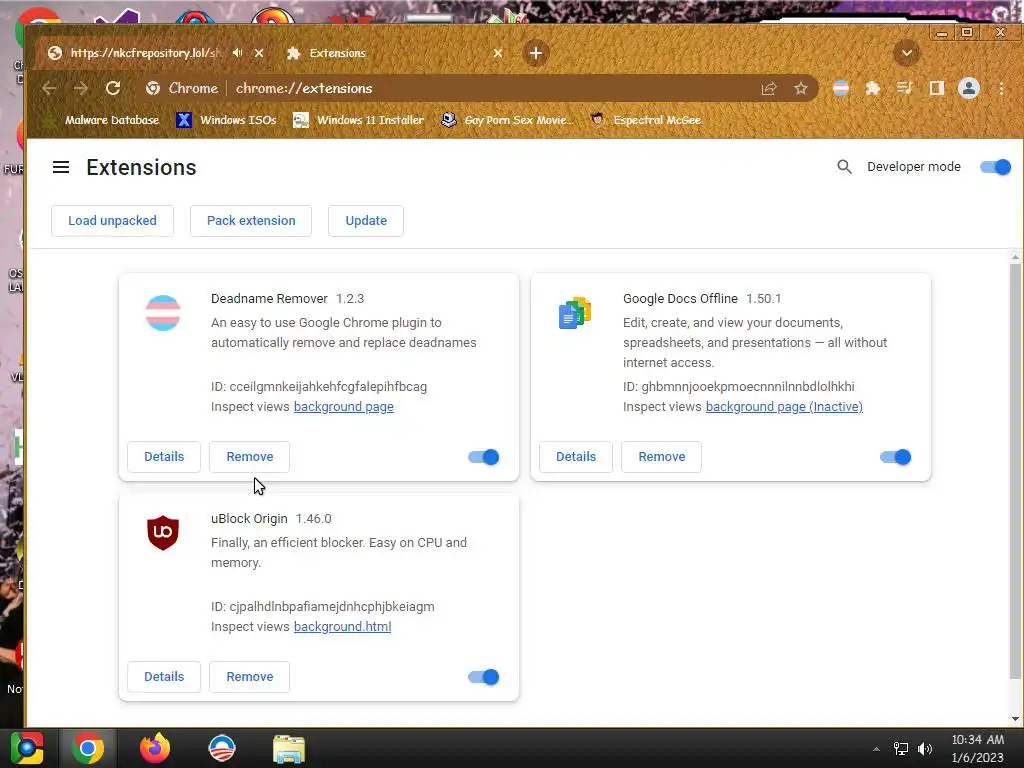Disable the Deadname Remover extension
Viewport: 1024px width, 768px height.
click(x=484, y=457)
